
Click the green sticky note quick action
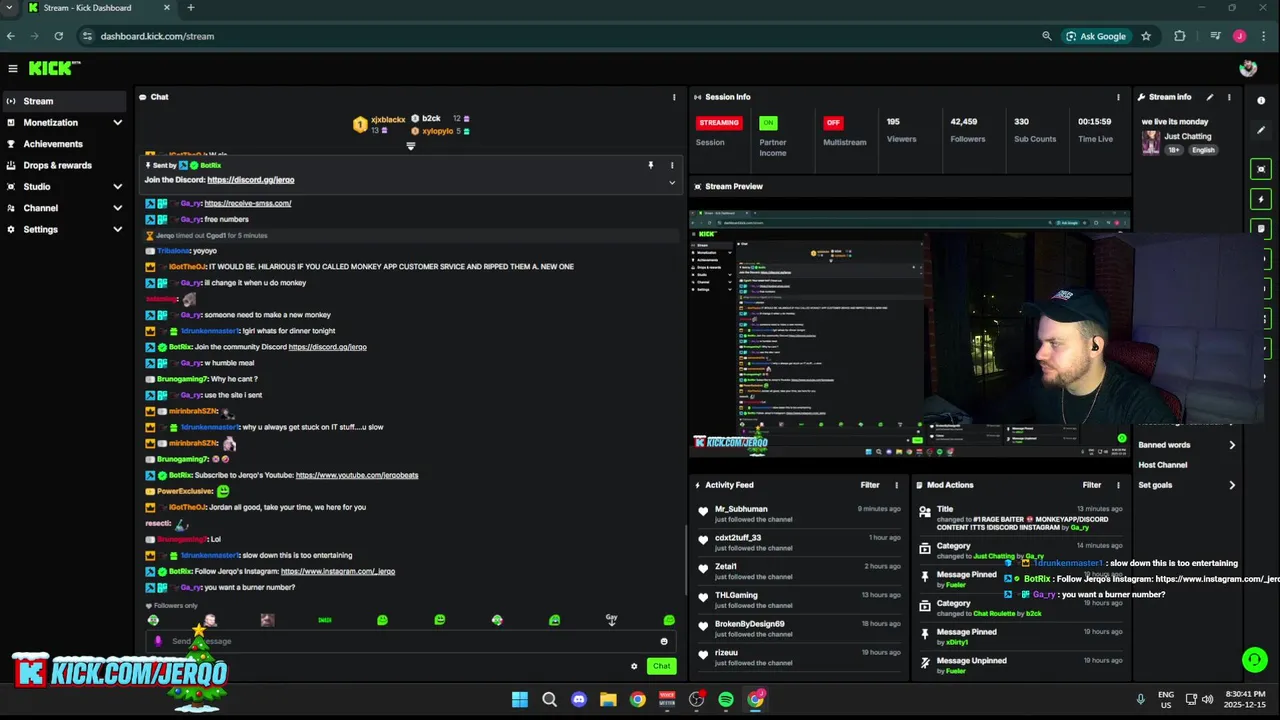pos(1261,229)
